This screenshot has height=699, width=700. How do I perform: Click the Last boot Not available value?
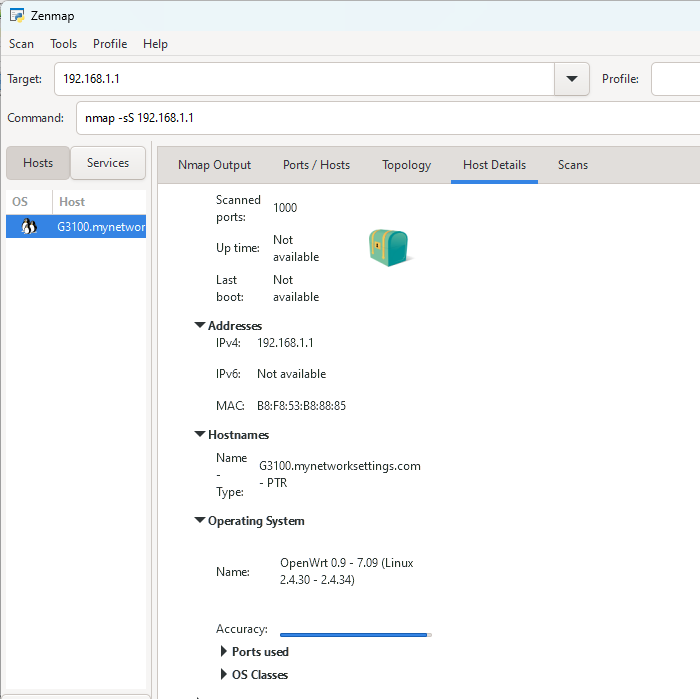coord(296,288)
